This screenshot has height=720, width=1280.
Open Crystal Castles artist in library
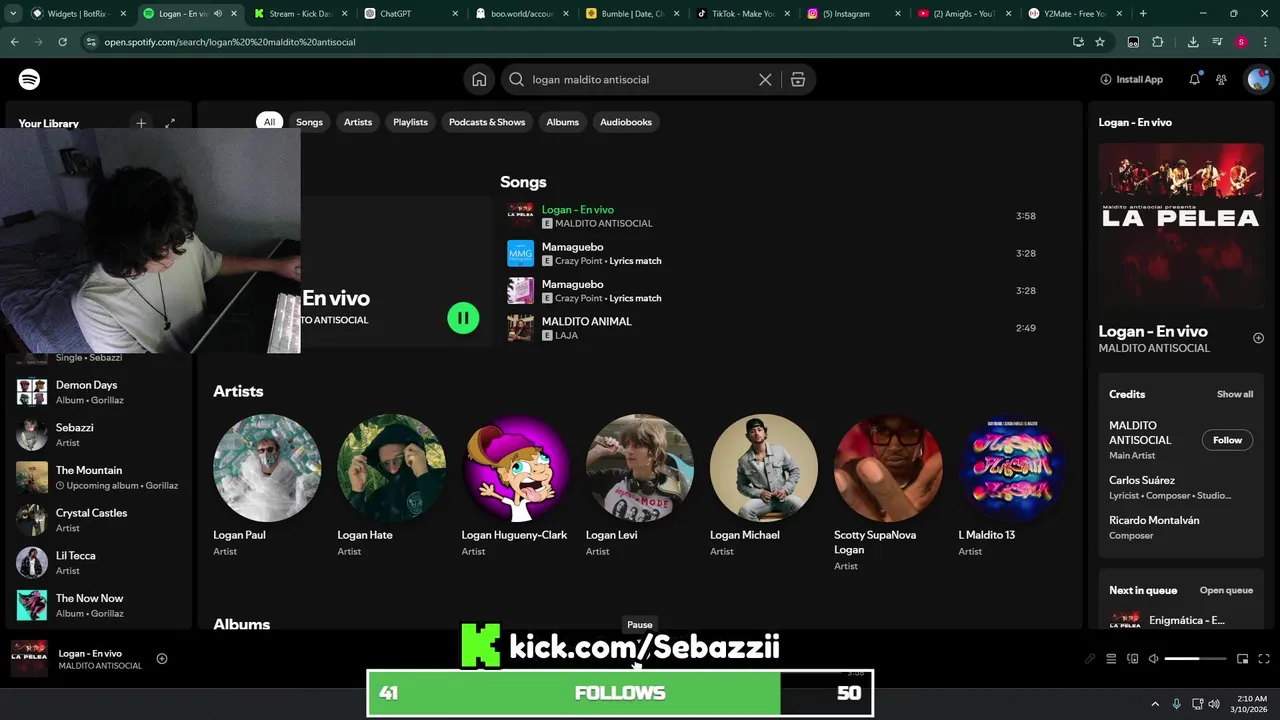pyautogui.click(x=98, y=520)
